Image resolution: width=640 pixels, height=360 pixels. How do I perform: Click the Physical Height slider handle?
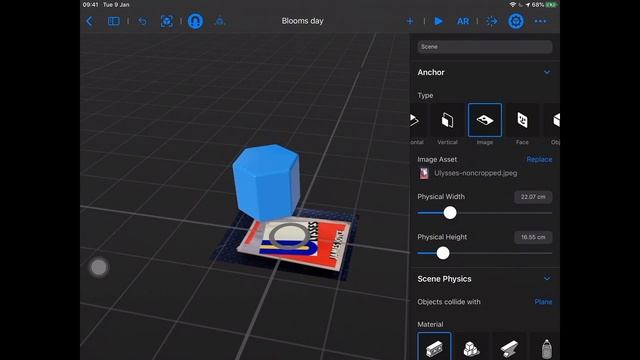[x=443, y=253]
